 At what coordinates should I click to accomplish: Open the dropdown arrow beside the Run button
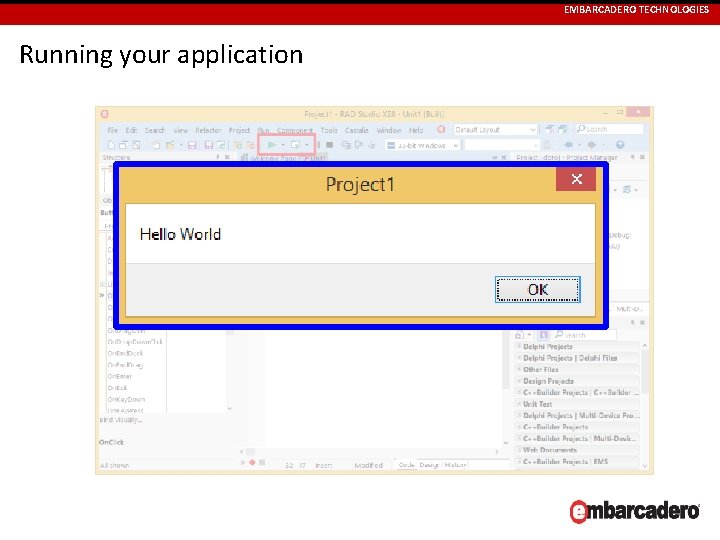[x=283, y=145]
